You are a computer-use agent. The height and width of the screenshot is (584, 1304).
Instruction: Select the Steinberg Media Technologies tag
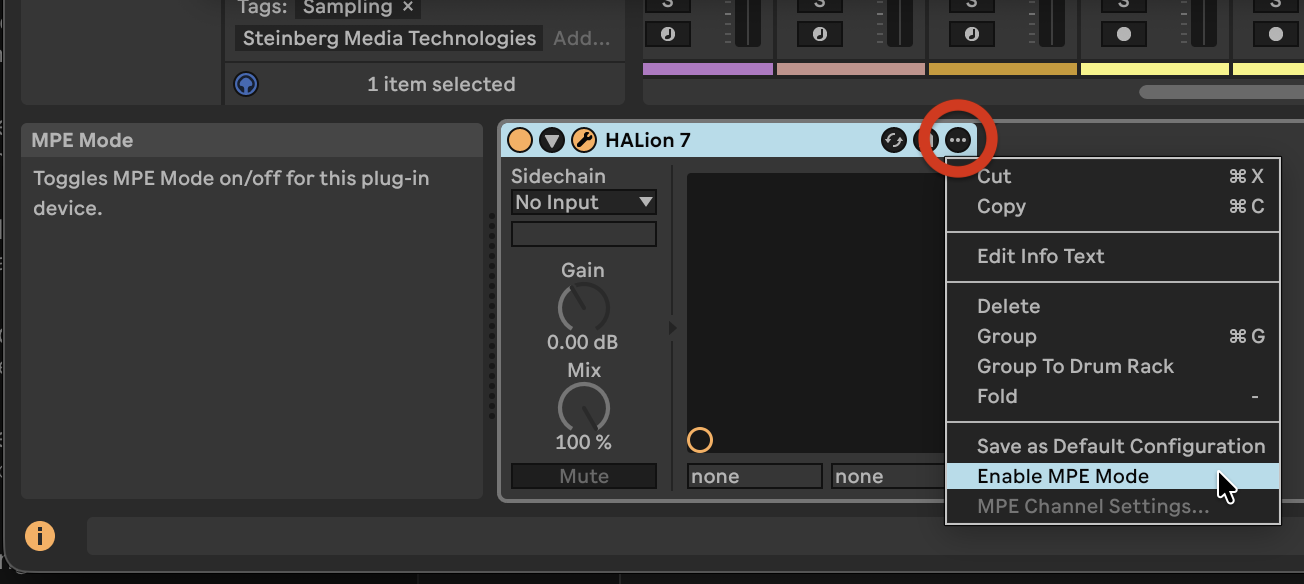click(390, 39)
